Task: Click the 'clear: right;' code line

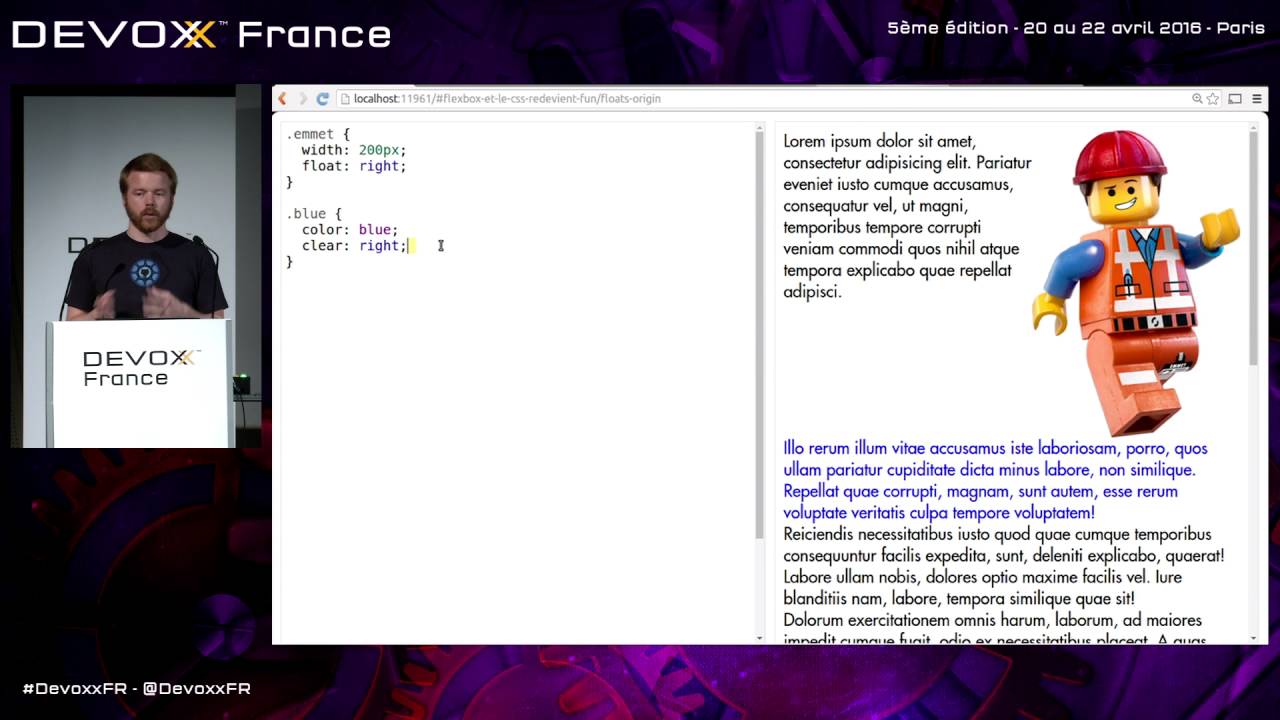Action: [x=354, y=246]
